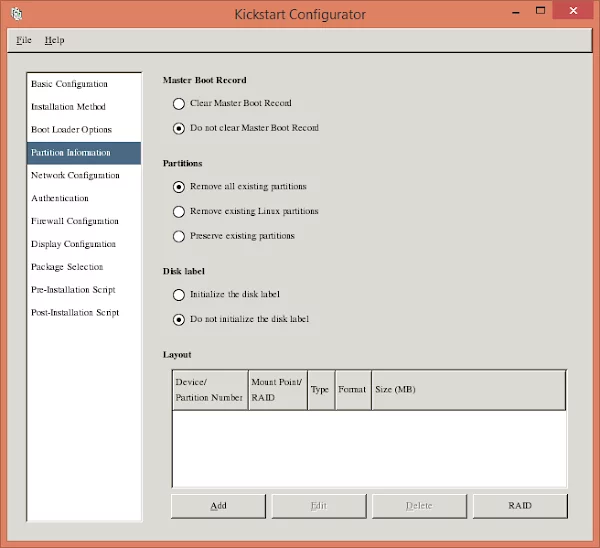Go to Firewall Configuration

tap(84, 221)
